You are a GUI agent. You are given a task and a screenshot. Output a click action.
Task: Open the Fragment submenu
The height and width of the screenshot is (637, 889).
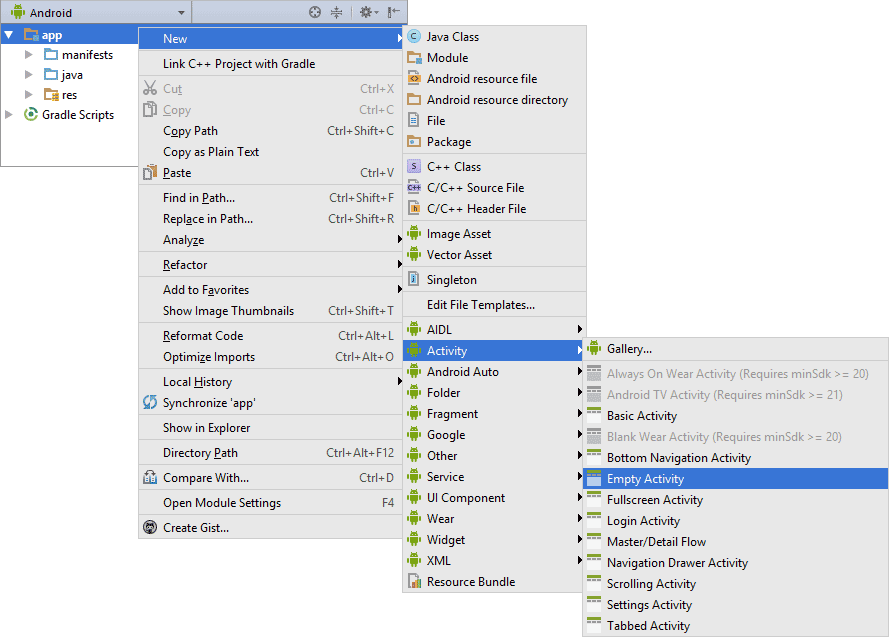[452, 414]
